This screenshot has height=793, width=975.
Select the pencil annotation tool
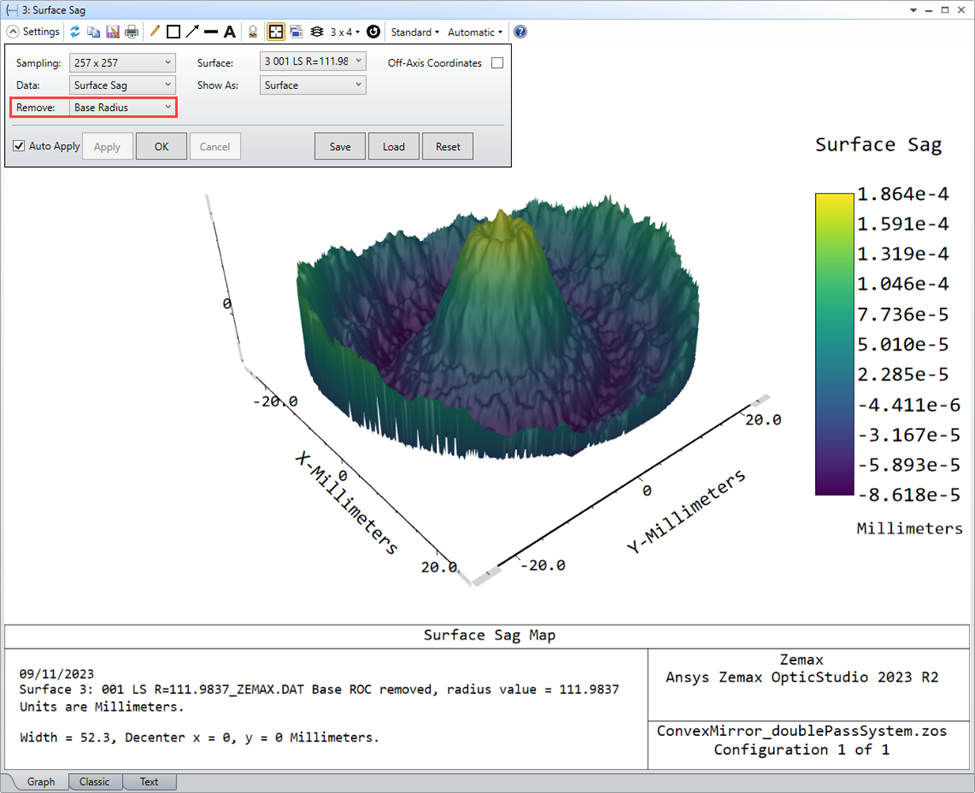[x=155, y=32]
